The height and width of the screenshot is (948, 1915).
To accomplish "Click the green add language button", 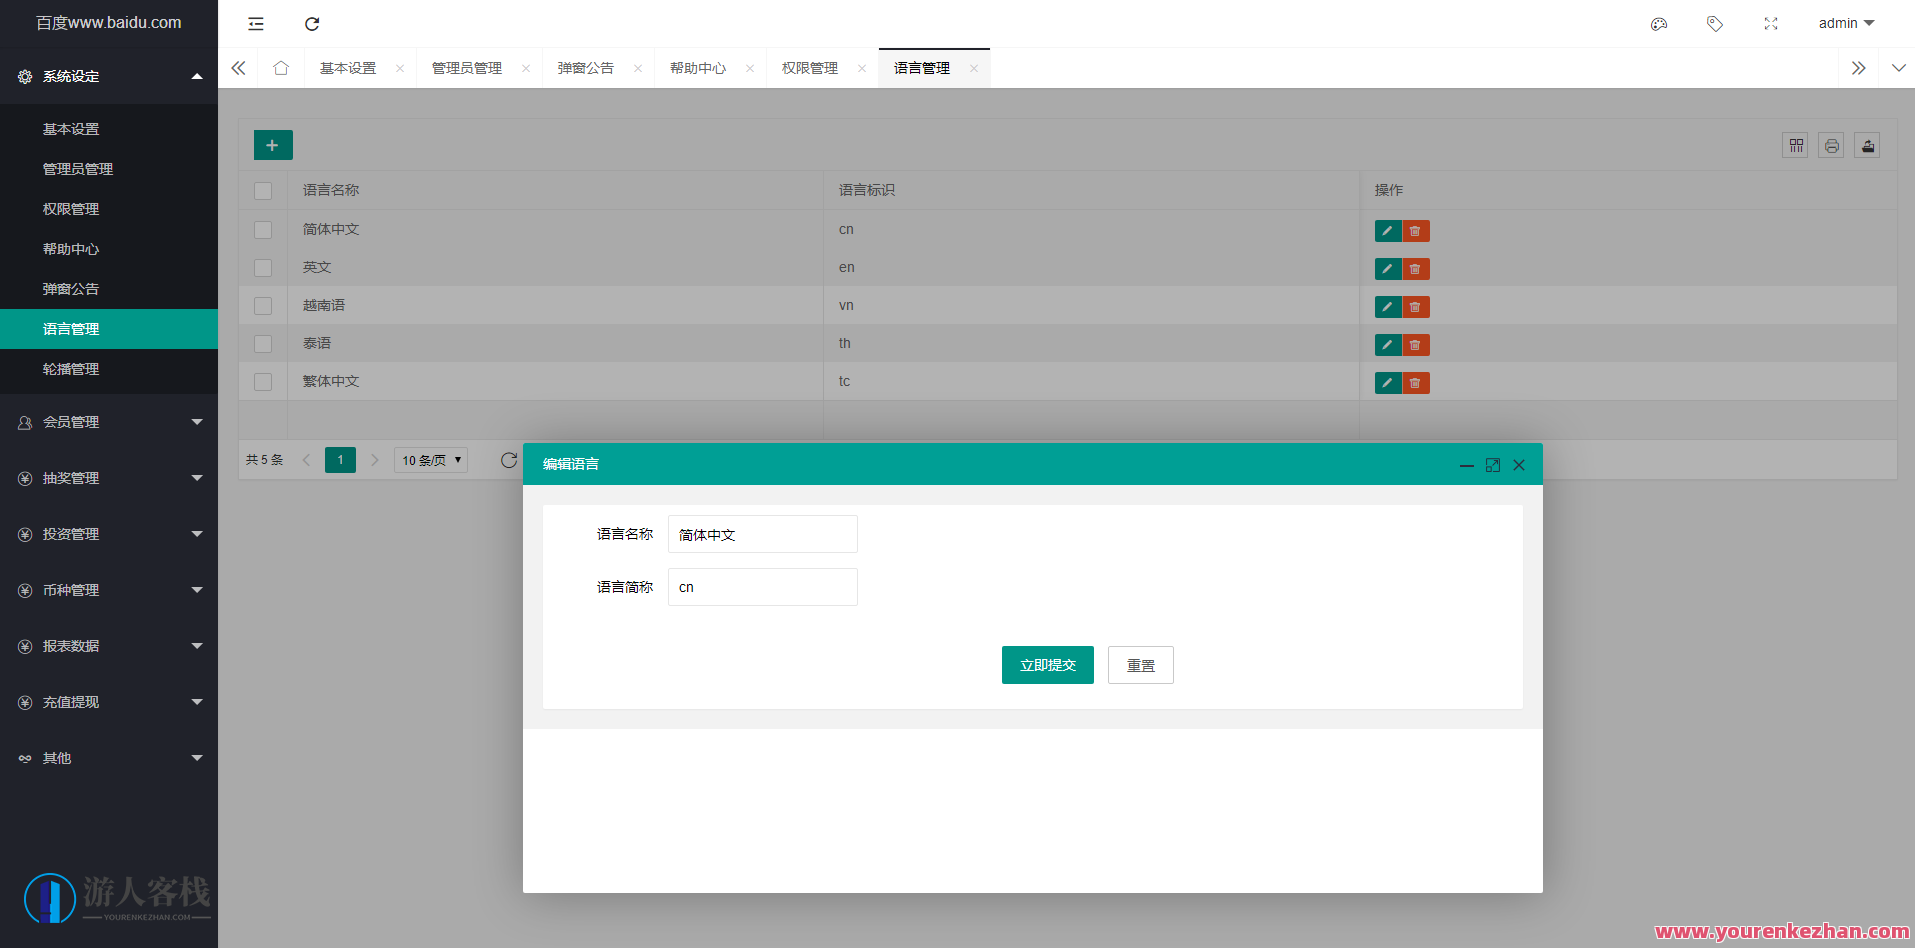I will click(x=272, y=145).
